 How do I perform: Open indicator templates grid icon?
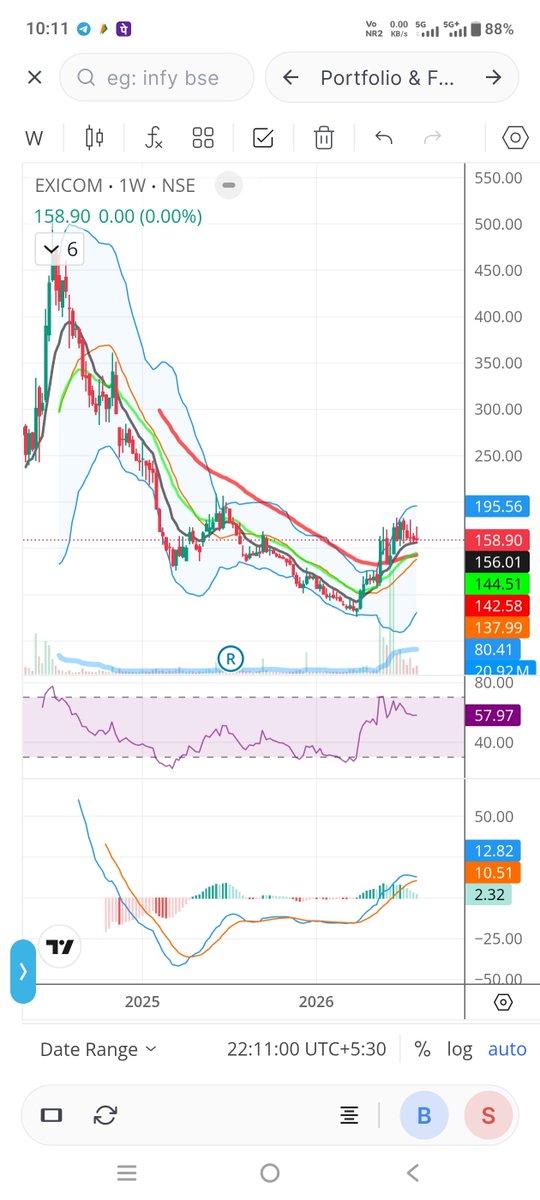point(203,138)
